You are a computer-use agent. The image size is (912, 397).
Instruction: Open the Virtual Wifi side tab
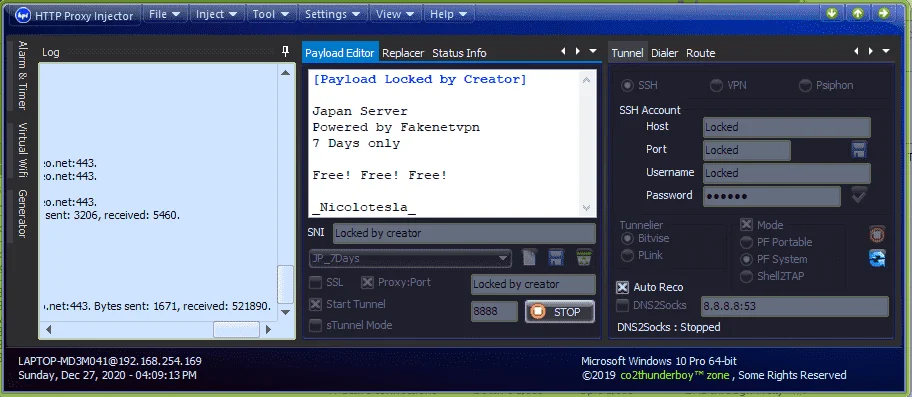click(x=22, y=149)
